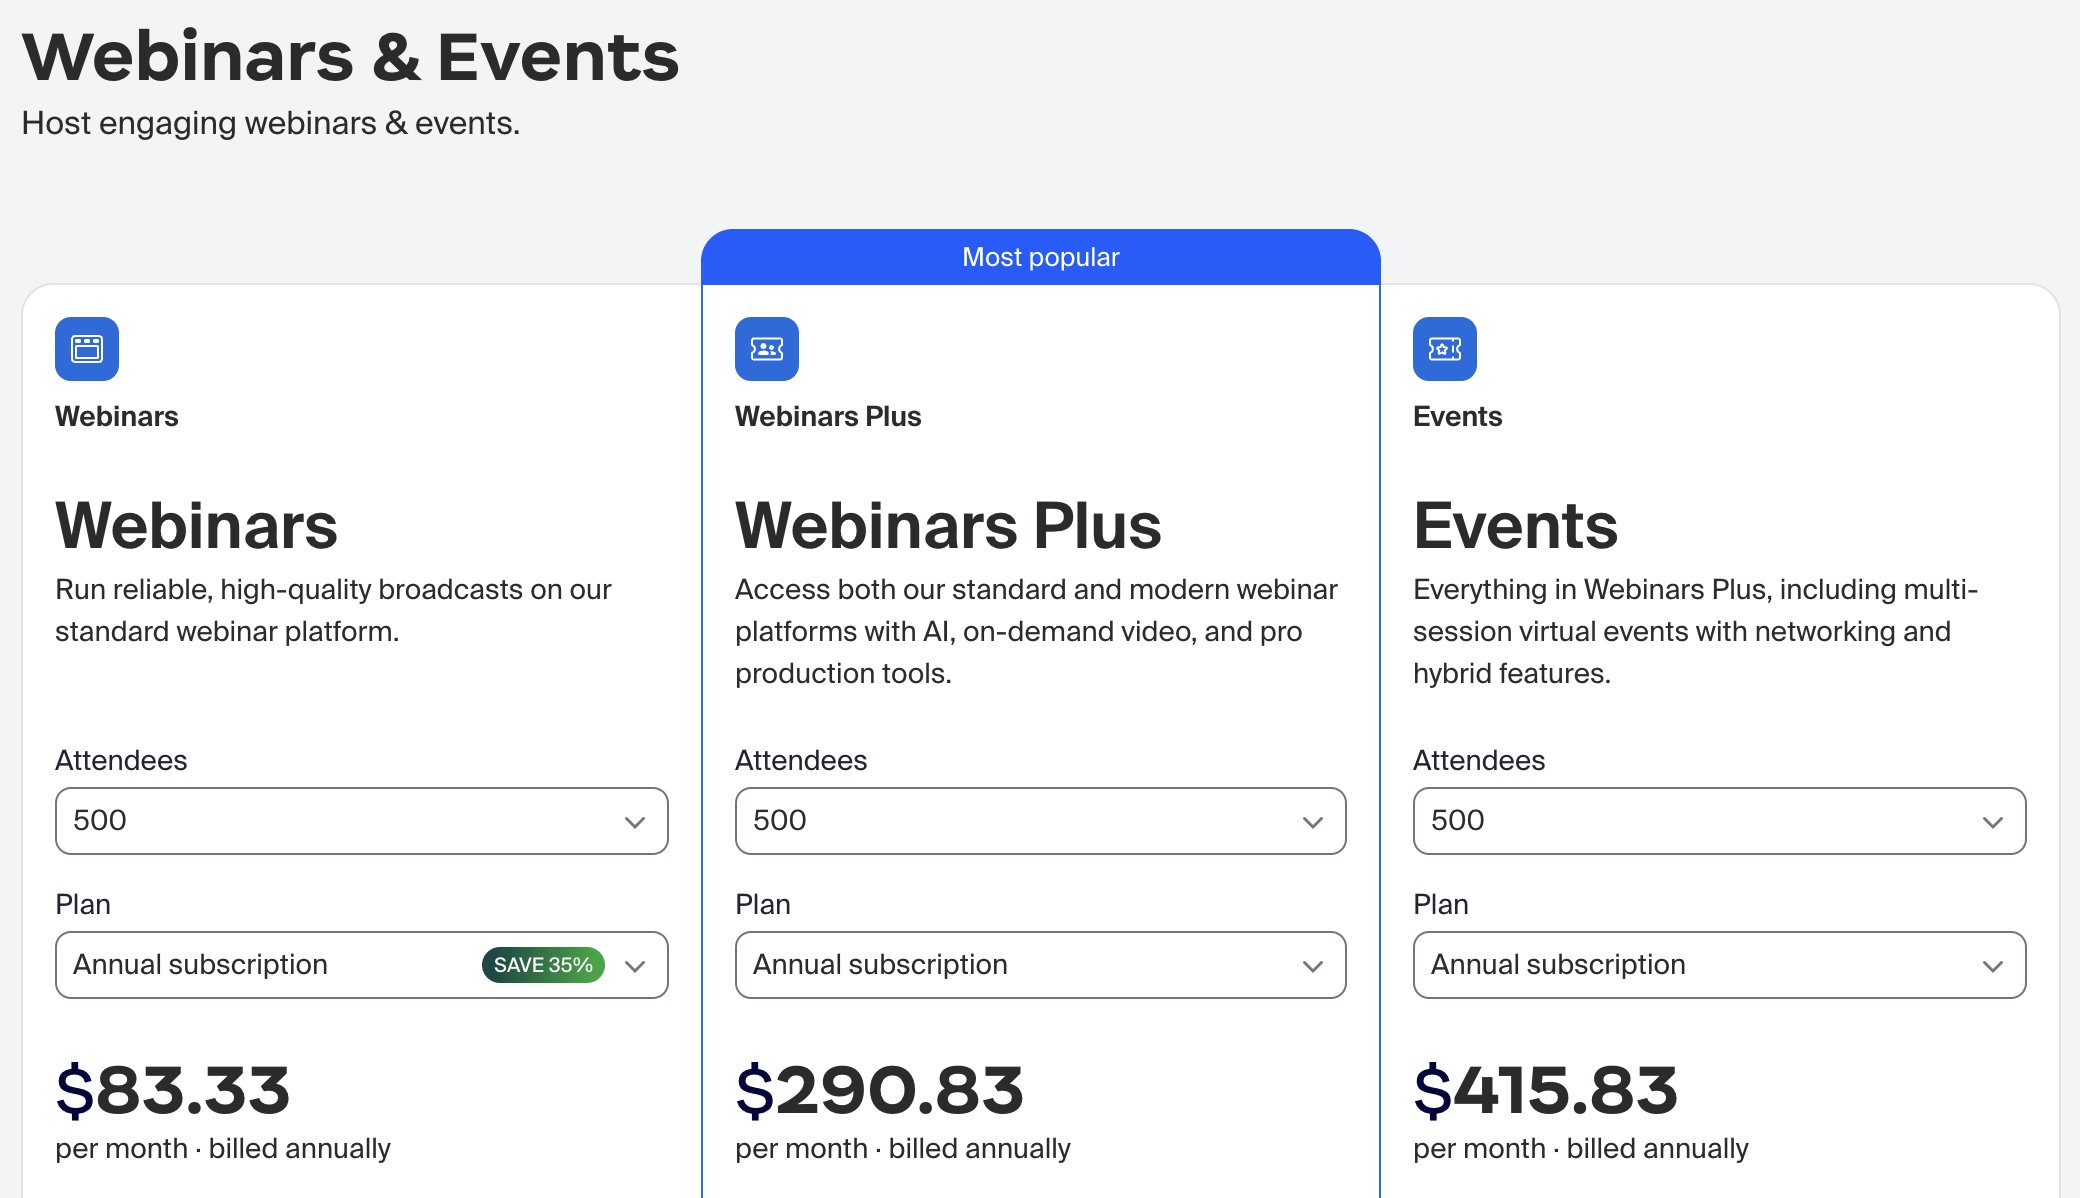
Task: Click the Most popular banner
Action: point(1040,256)
